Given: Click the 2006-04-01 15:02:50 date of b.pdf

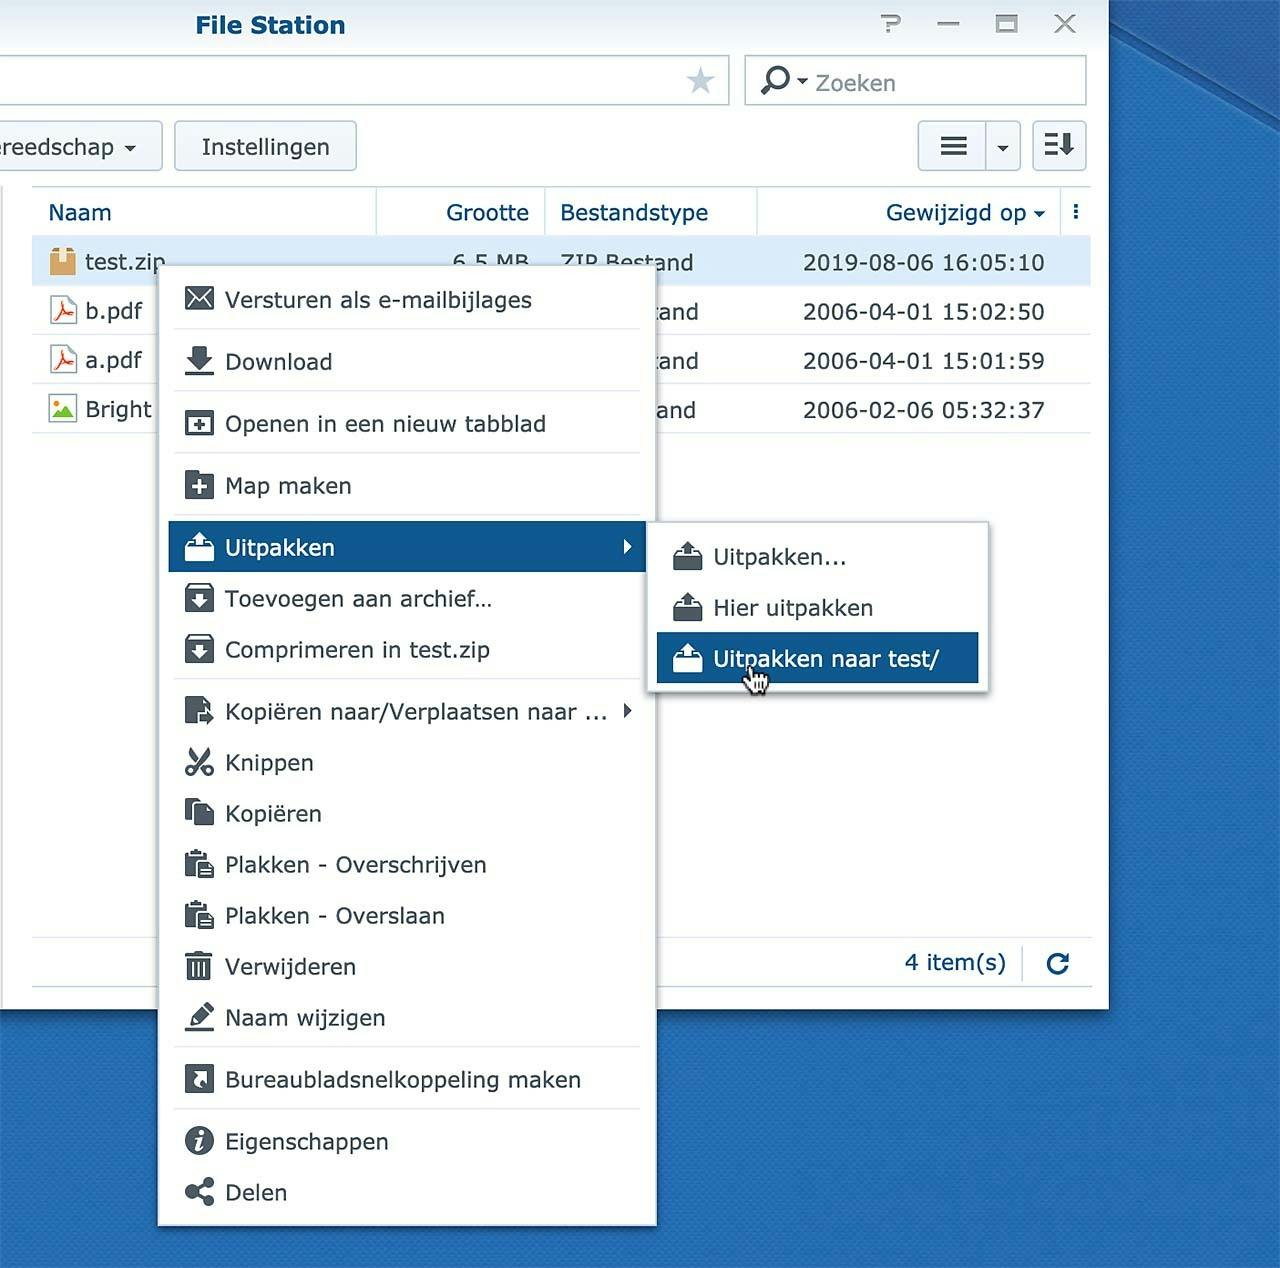Looking at the screenshot, I should coord(923,311).
